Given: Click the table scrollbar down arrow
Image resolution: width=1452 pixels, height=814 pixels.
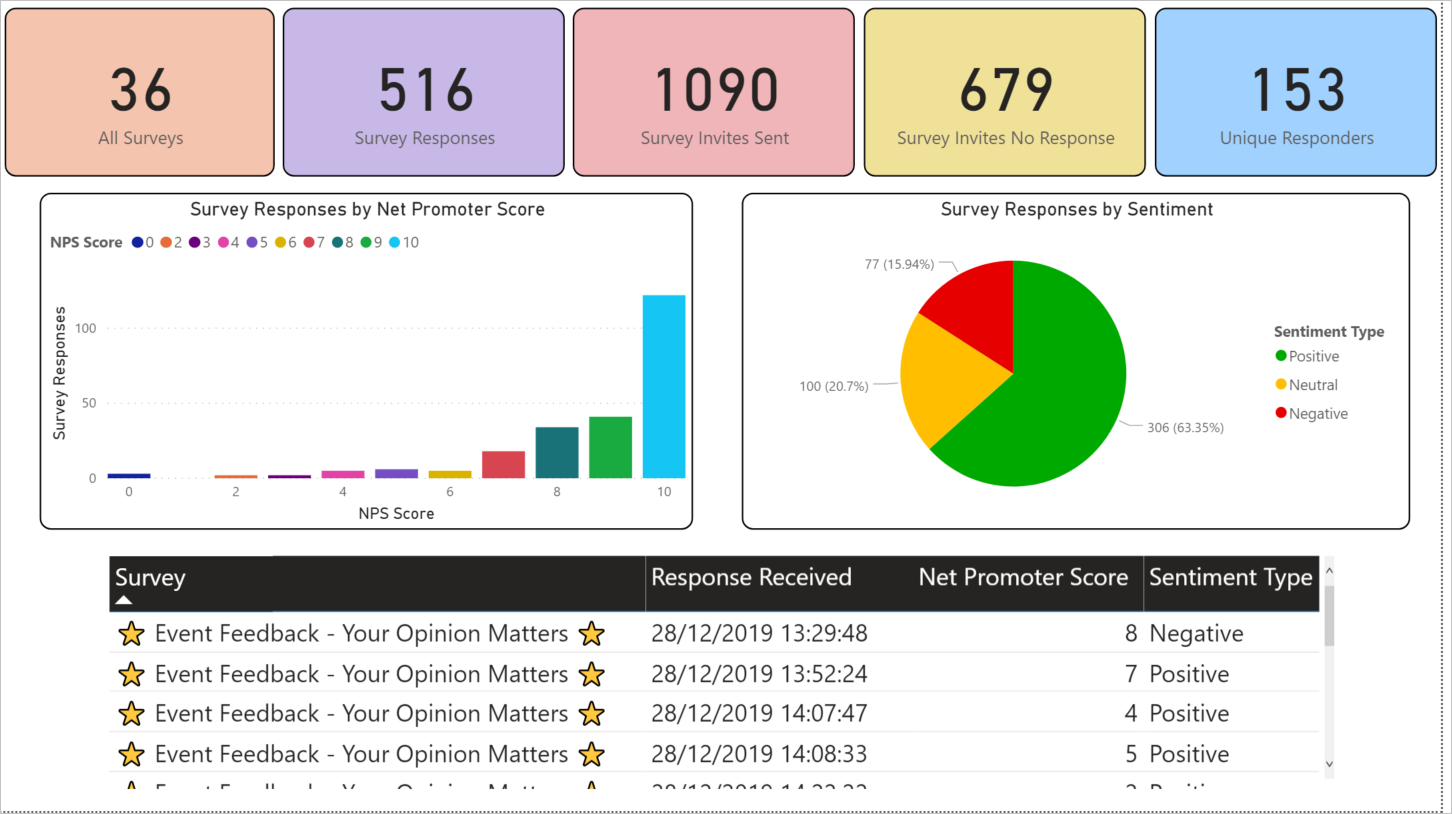Looking at the screenshot, I should 1329,764.
